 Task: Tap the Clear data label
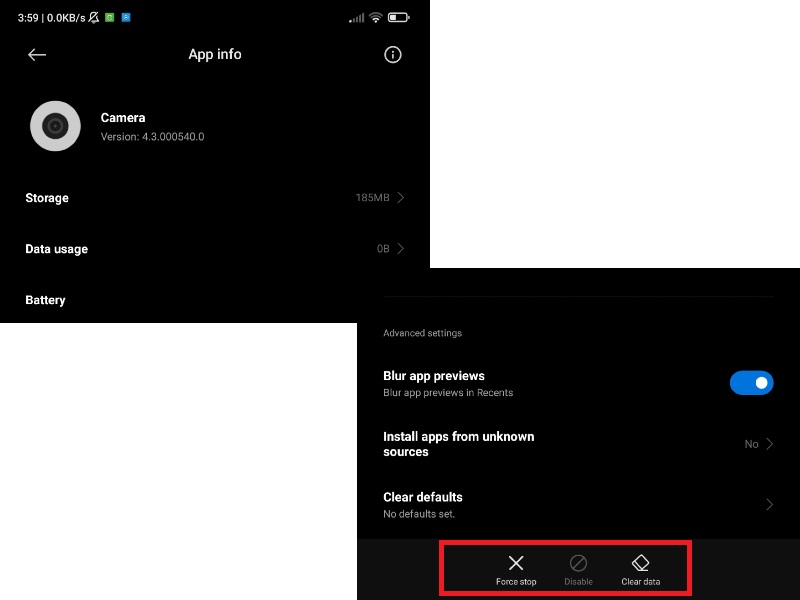(x=640, y=582)
